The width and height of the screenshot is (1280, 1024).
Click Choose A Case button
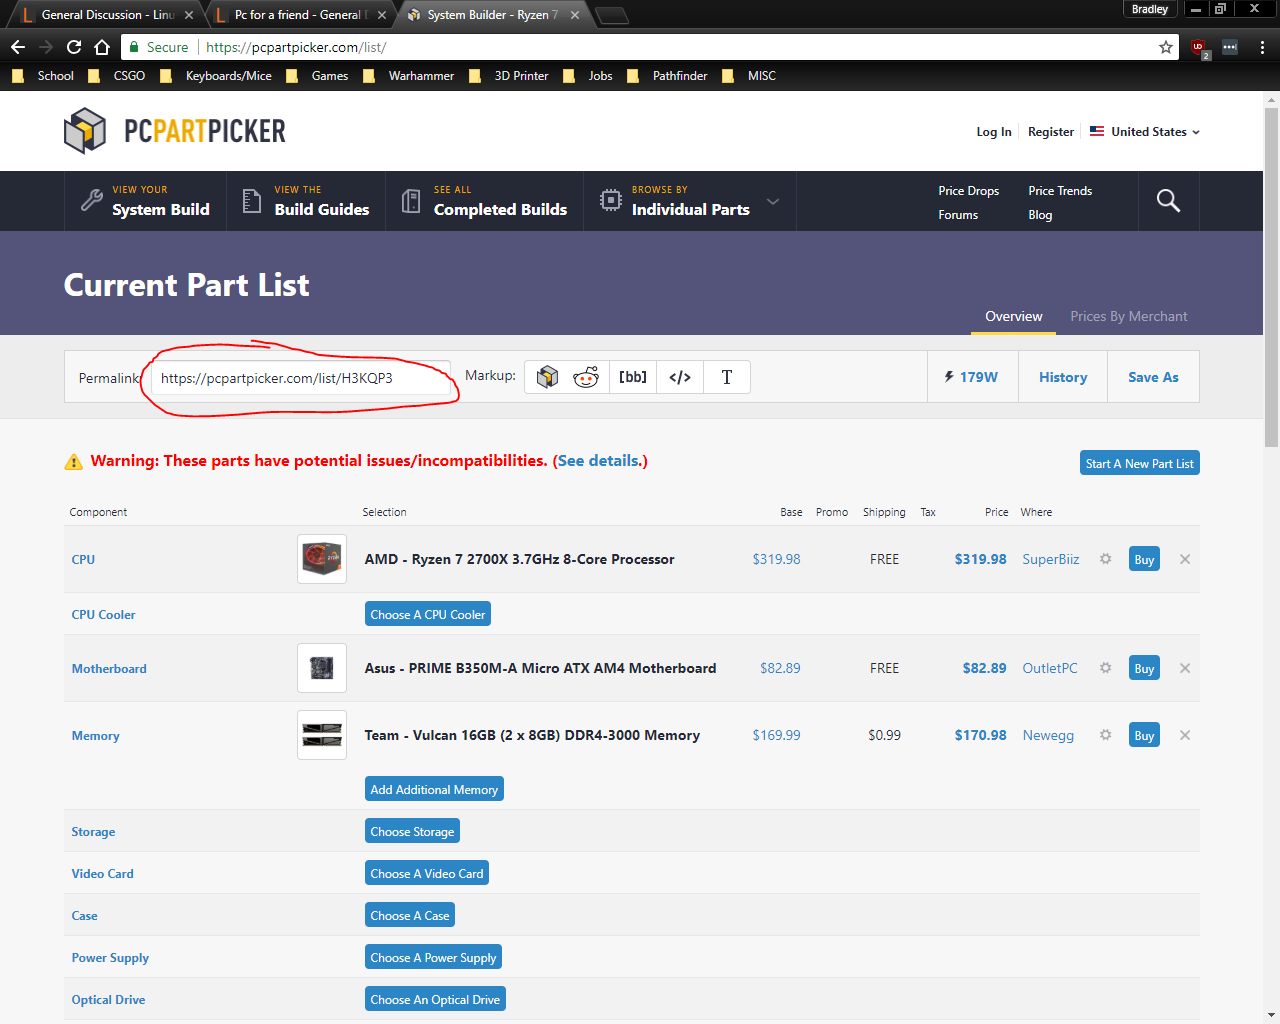[410, 915]
